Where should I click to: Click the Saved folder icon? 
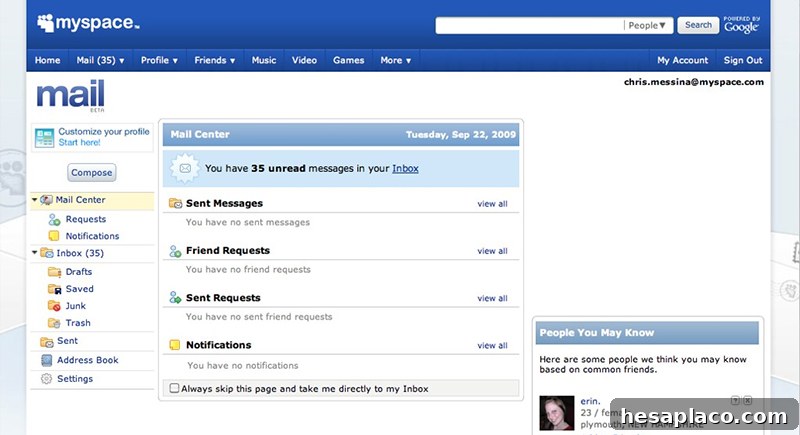click(x=54, y=289)
